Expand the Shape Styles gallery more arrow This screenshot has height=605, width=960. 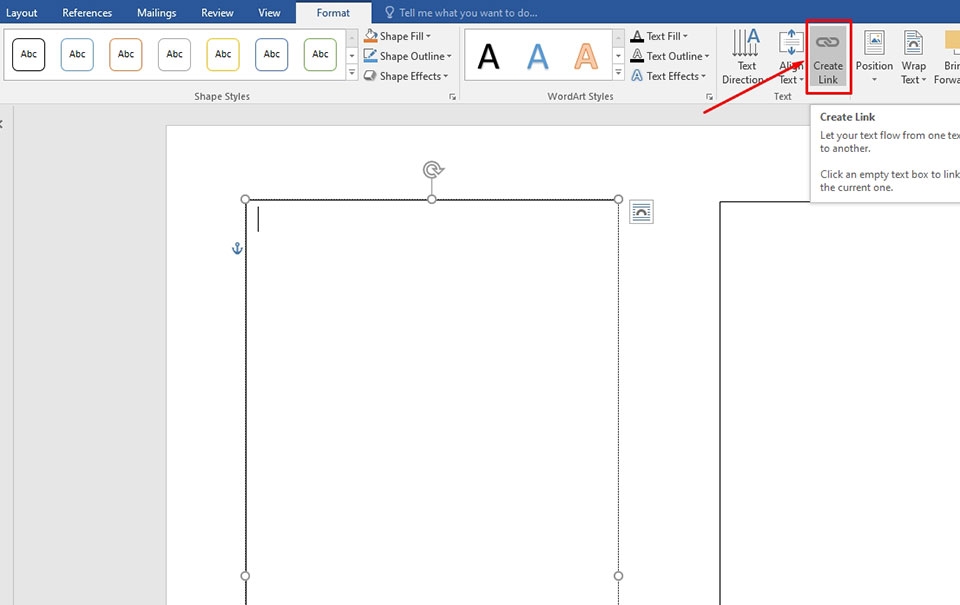click(352, 73)
